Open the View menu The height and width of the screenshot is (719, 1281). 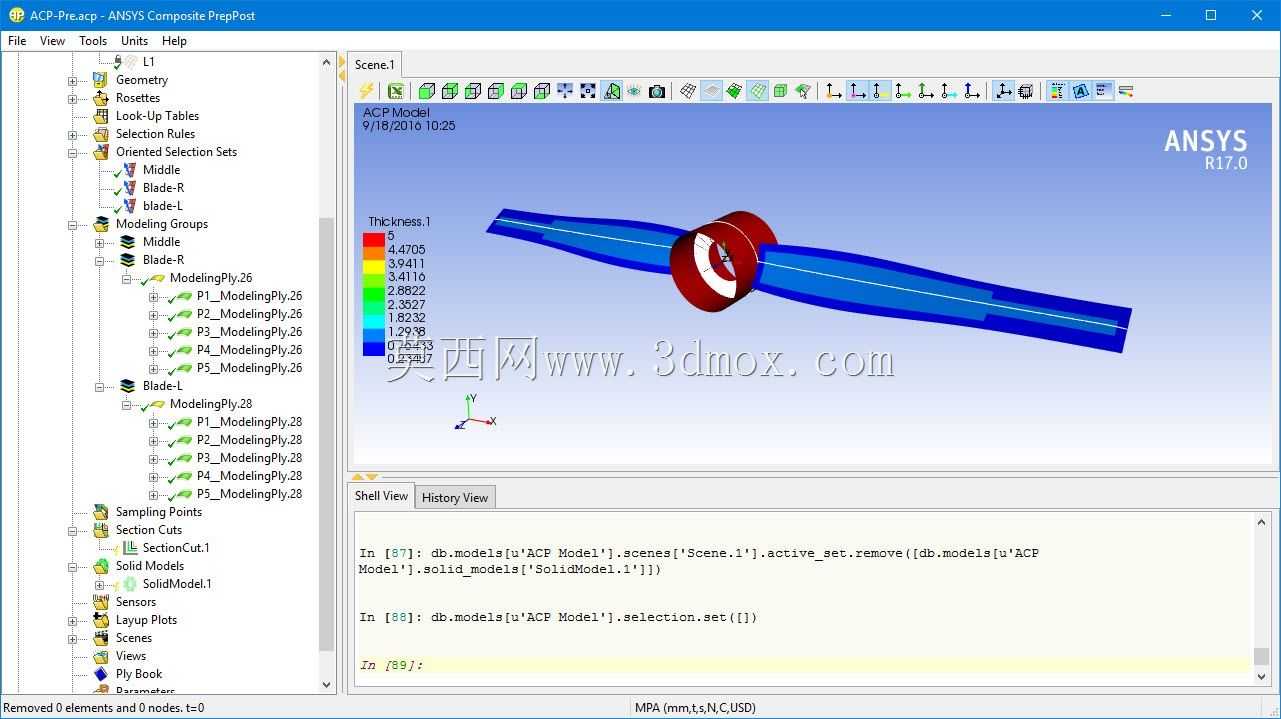(x=52, y=41)
